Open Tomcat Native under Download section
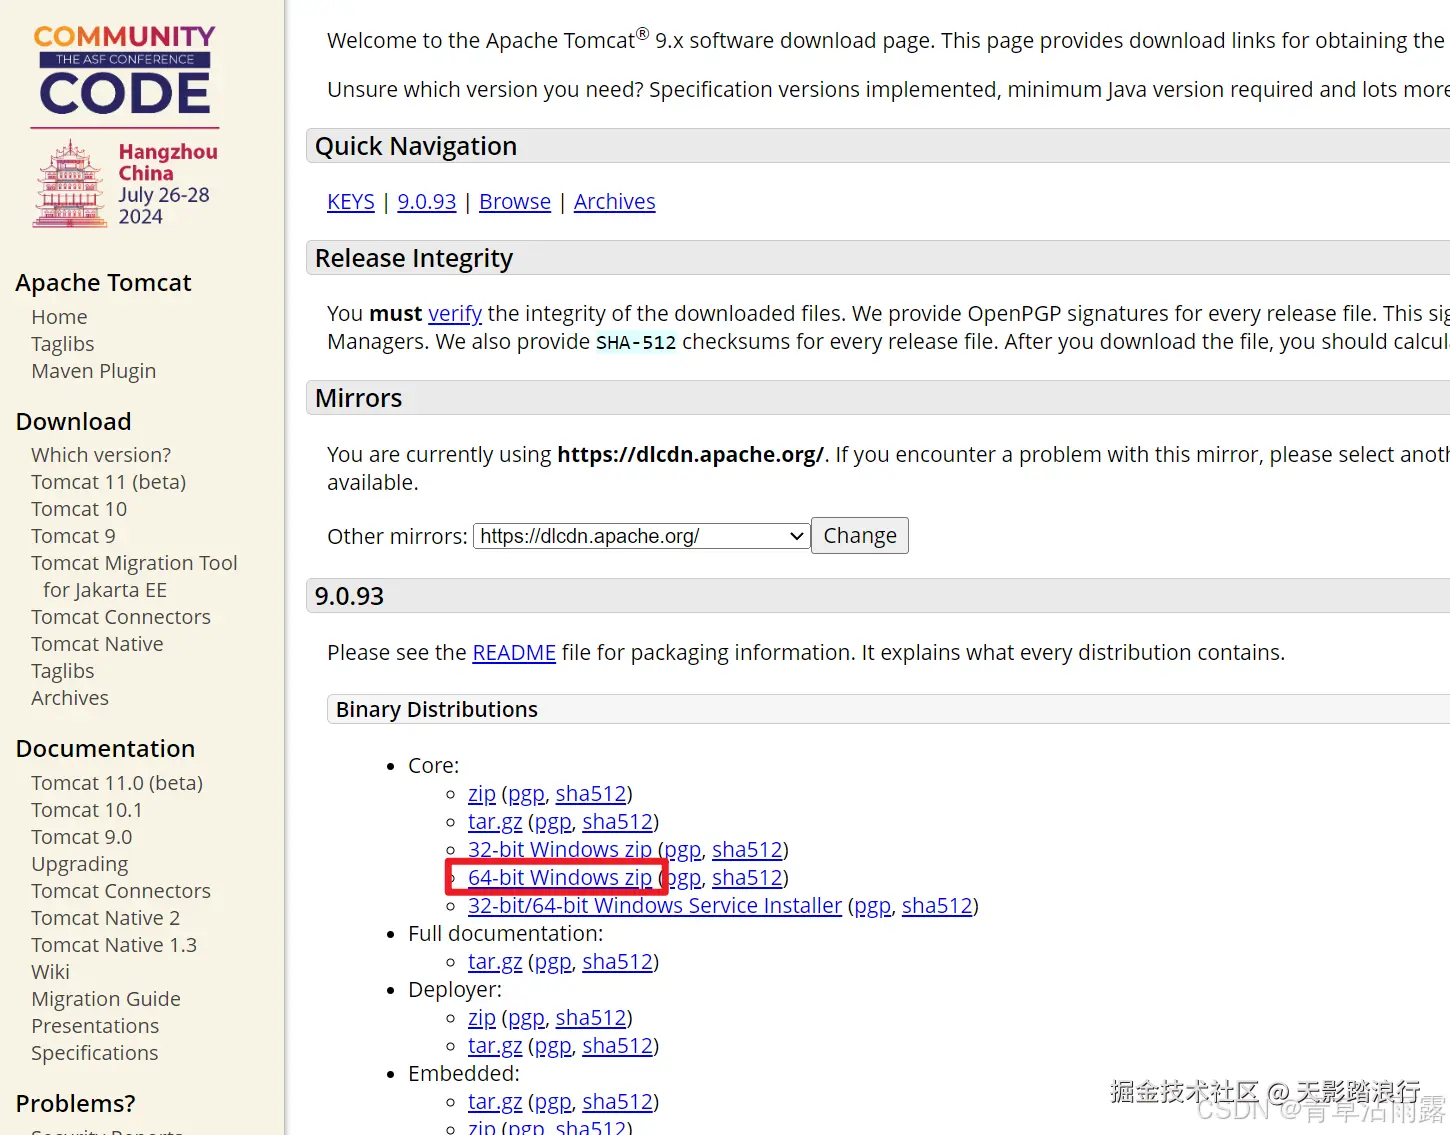Image resolution: width=1450 pixels, height=1135 pixels. 97,644
